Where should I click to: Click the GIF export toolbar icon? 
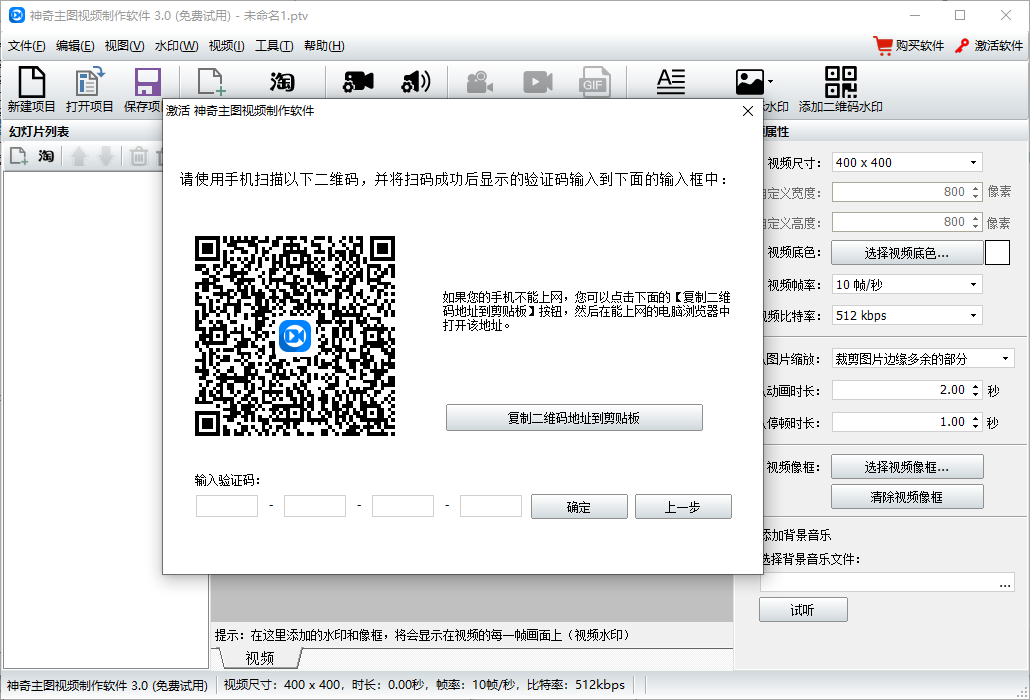click(x=594, y=82)
